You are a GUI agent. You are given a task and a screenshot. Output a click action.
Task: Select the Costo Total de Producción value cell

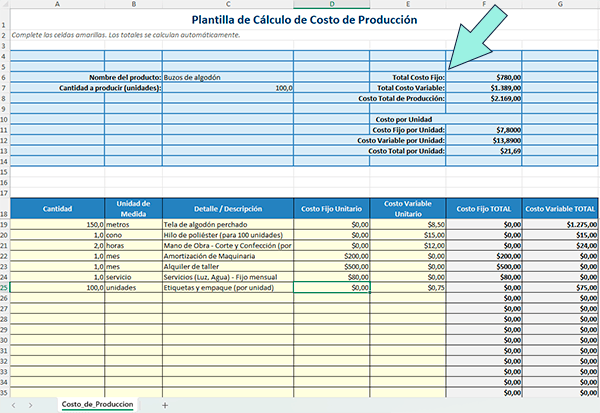483,99
